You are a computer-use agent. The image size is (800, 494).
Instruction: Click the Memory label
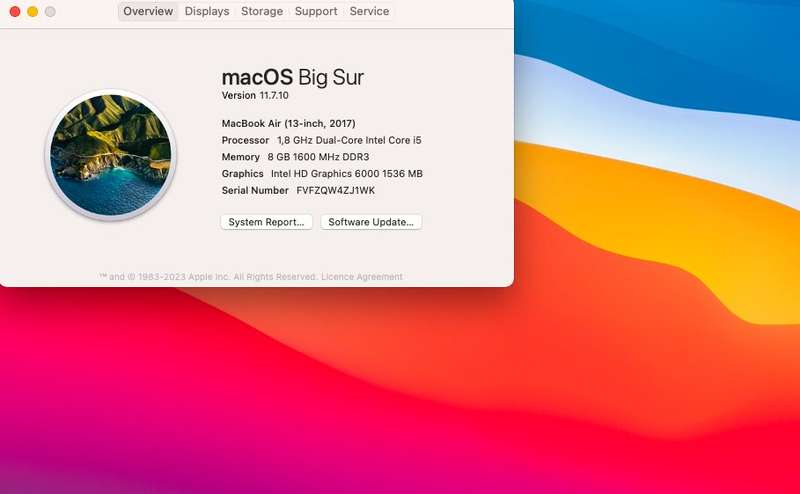pos(240,157)
